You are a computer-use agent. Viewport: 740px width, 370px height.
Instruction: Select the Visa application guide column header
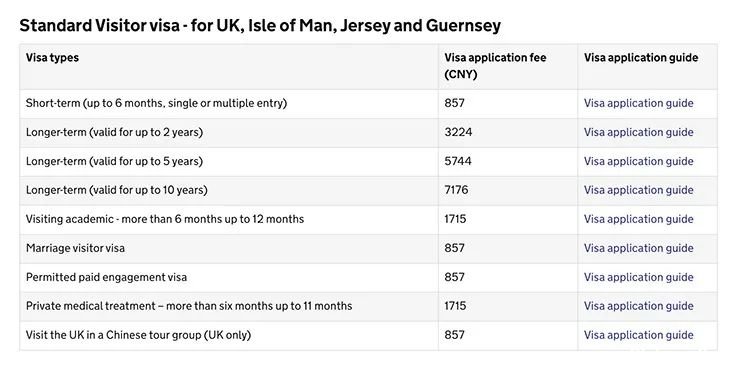[x=641, y=58]
